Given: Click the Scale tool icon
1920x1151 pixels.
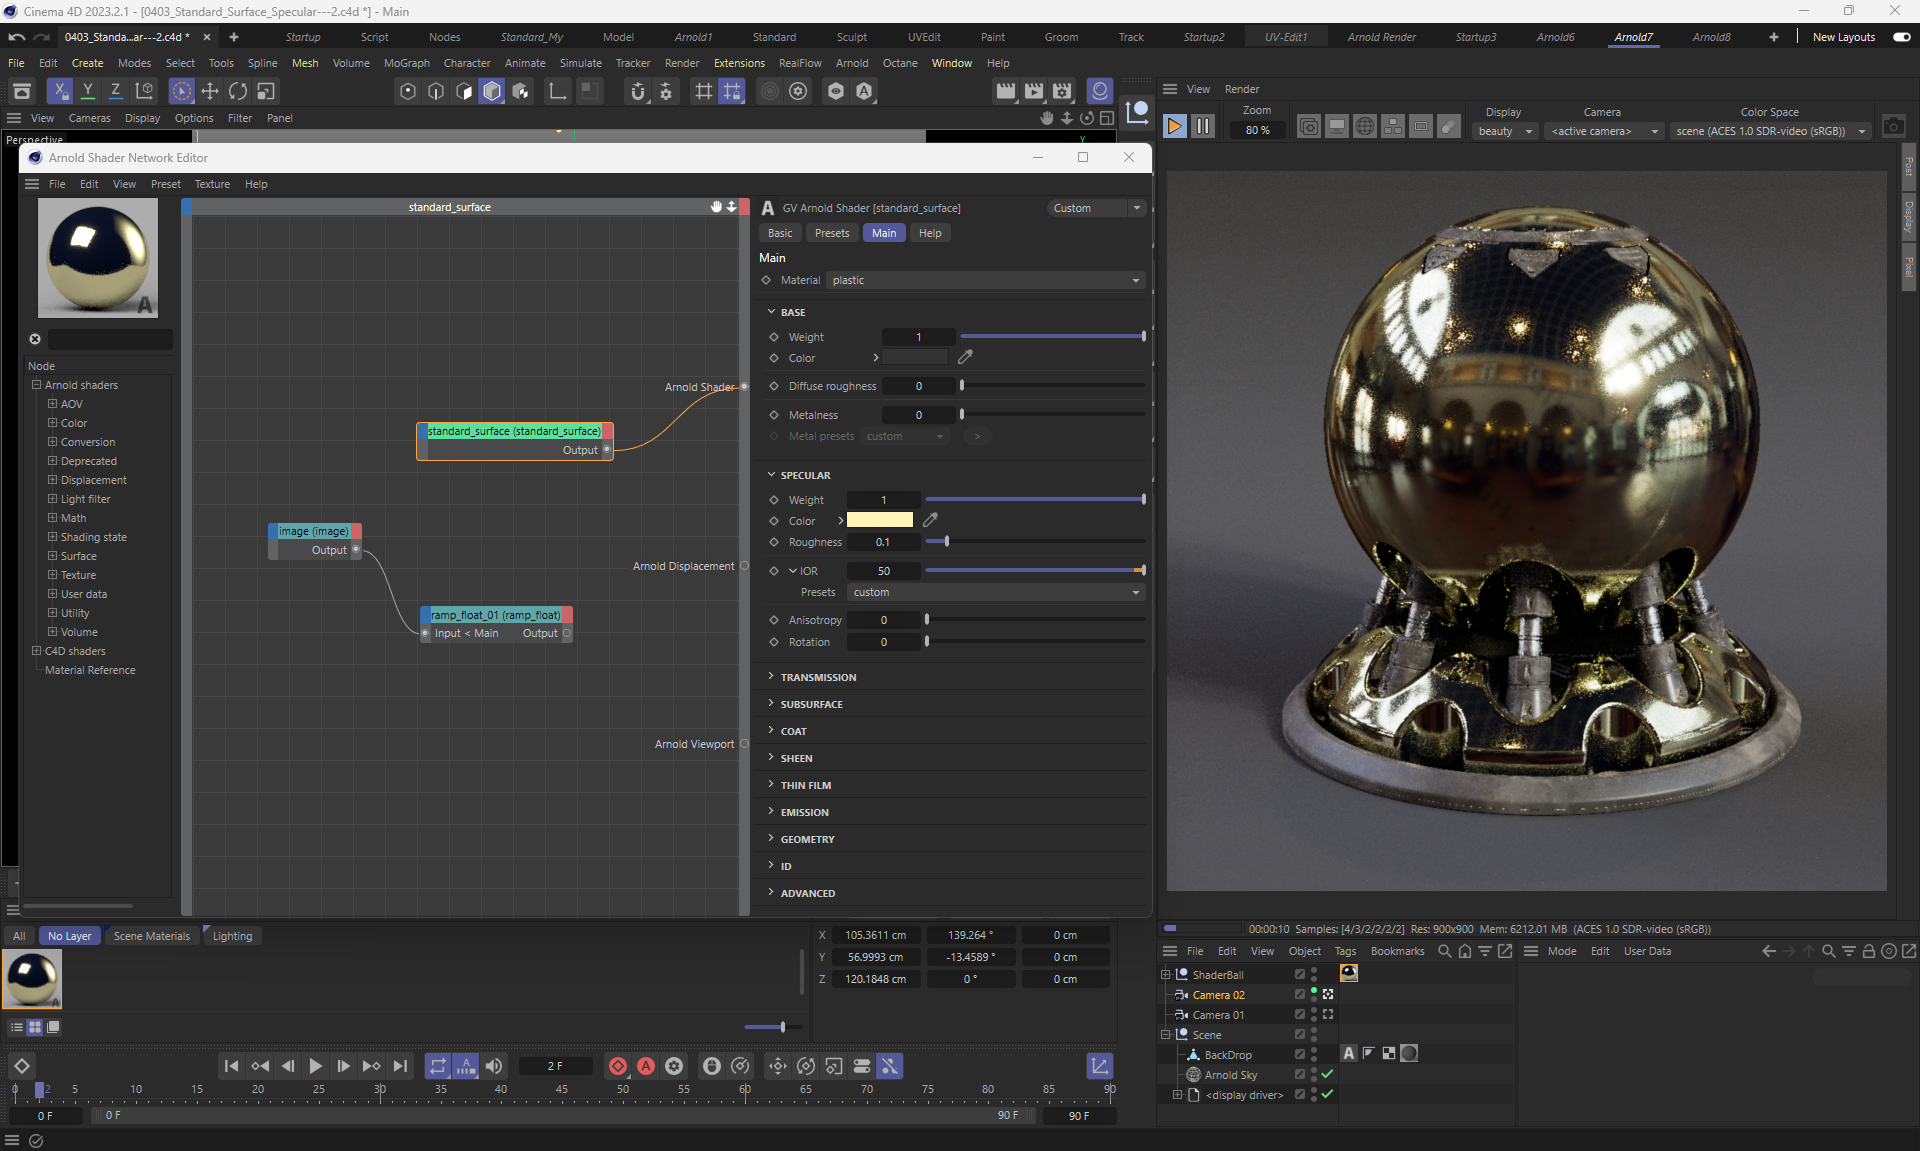Looking at the screenshot, I should [x=266, y=91].
